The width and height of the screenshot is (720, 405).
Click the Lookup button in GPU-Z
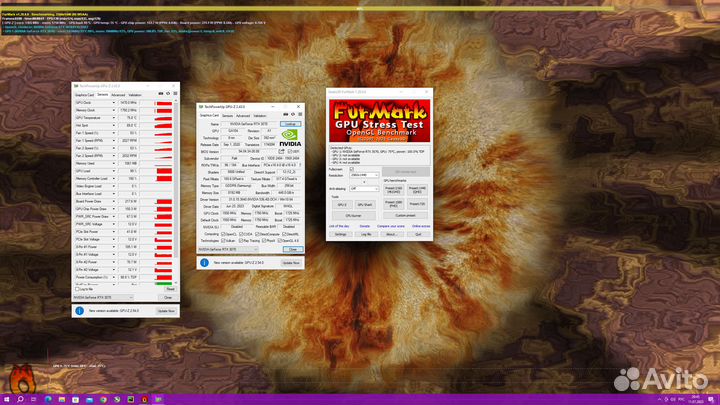(x=291, y=124)
